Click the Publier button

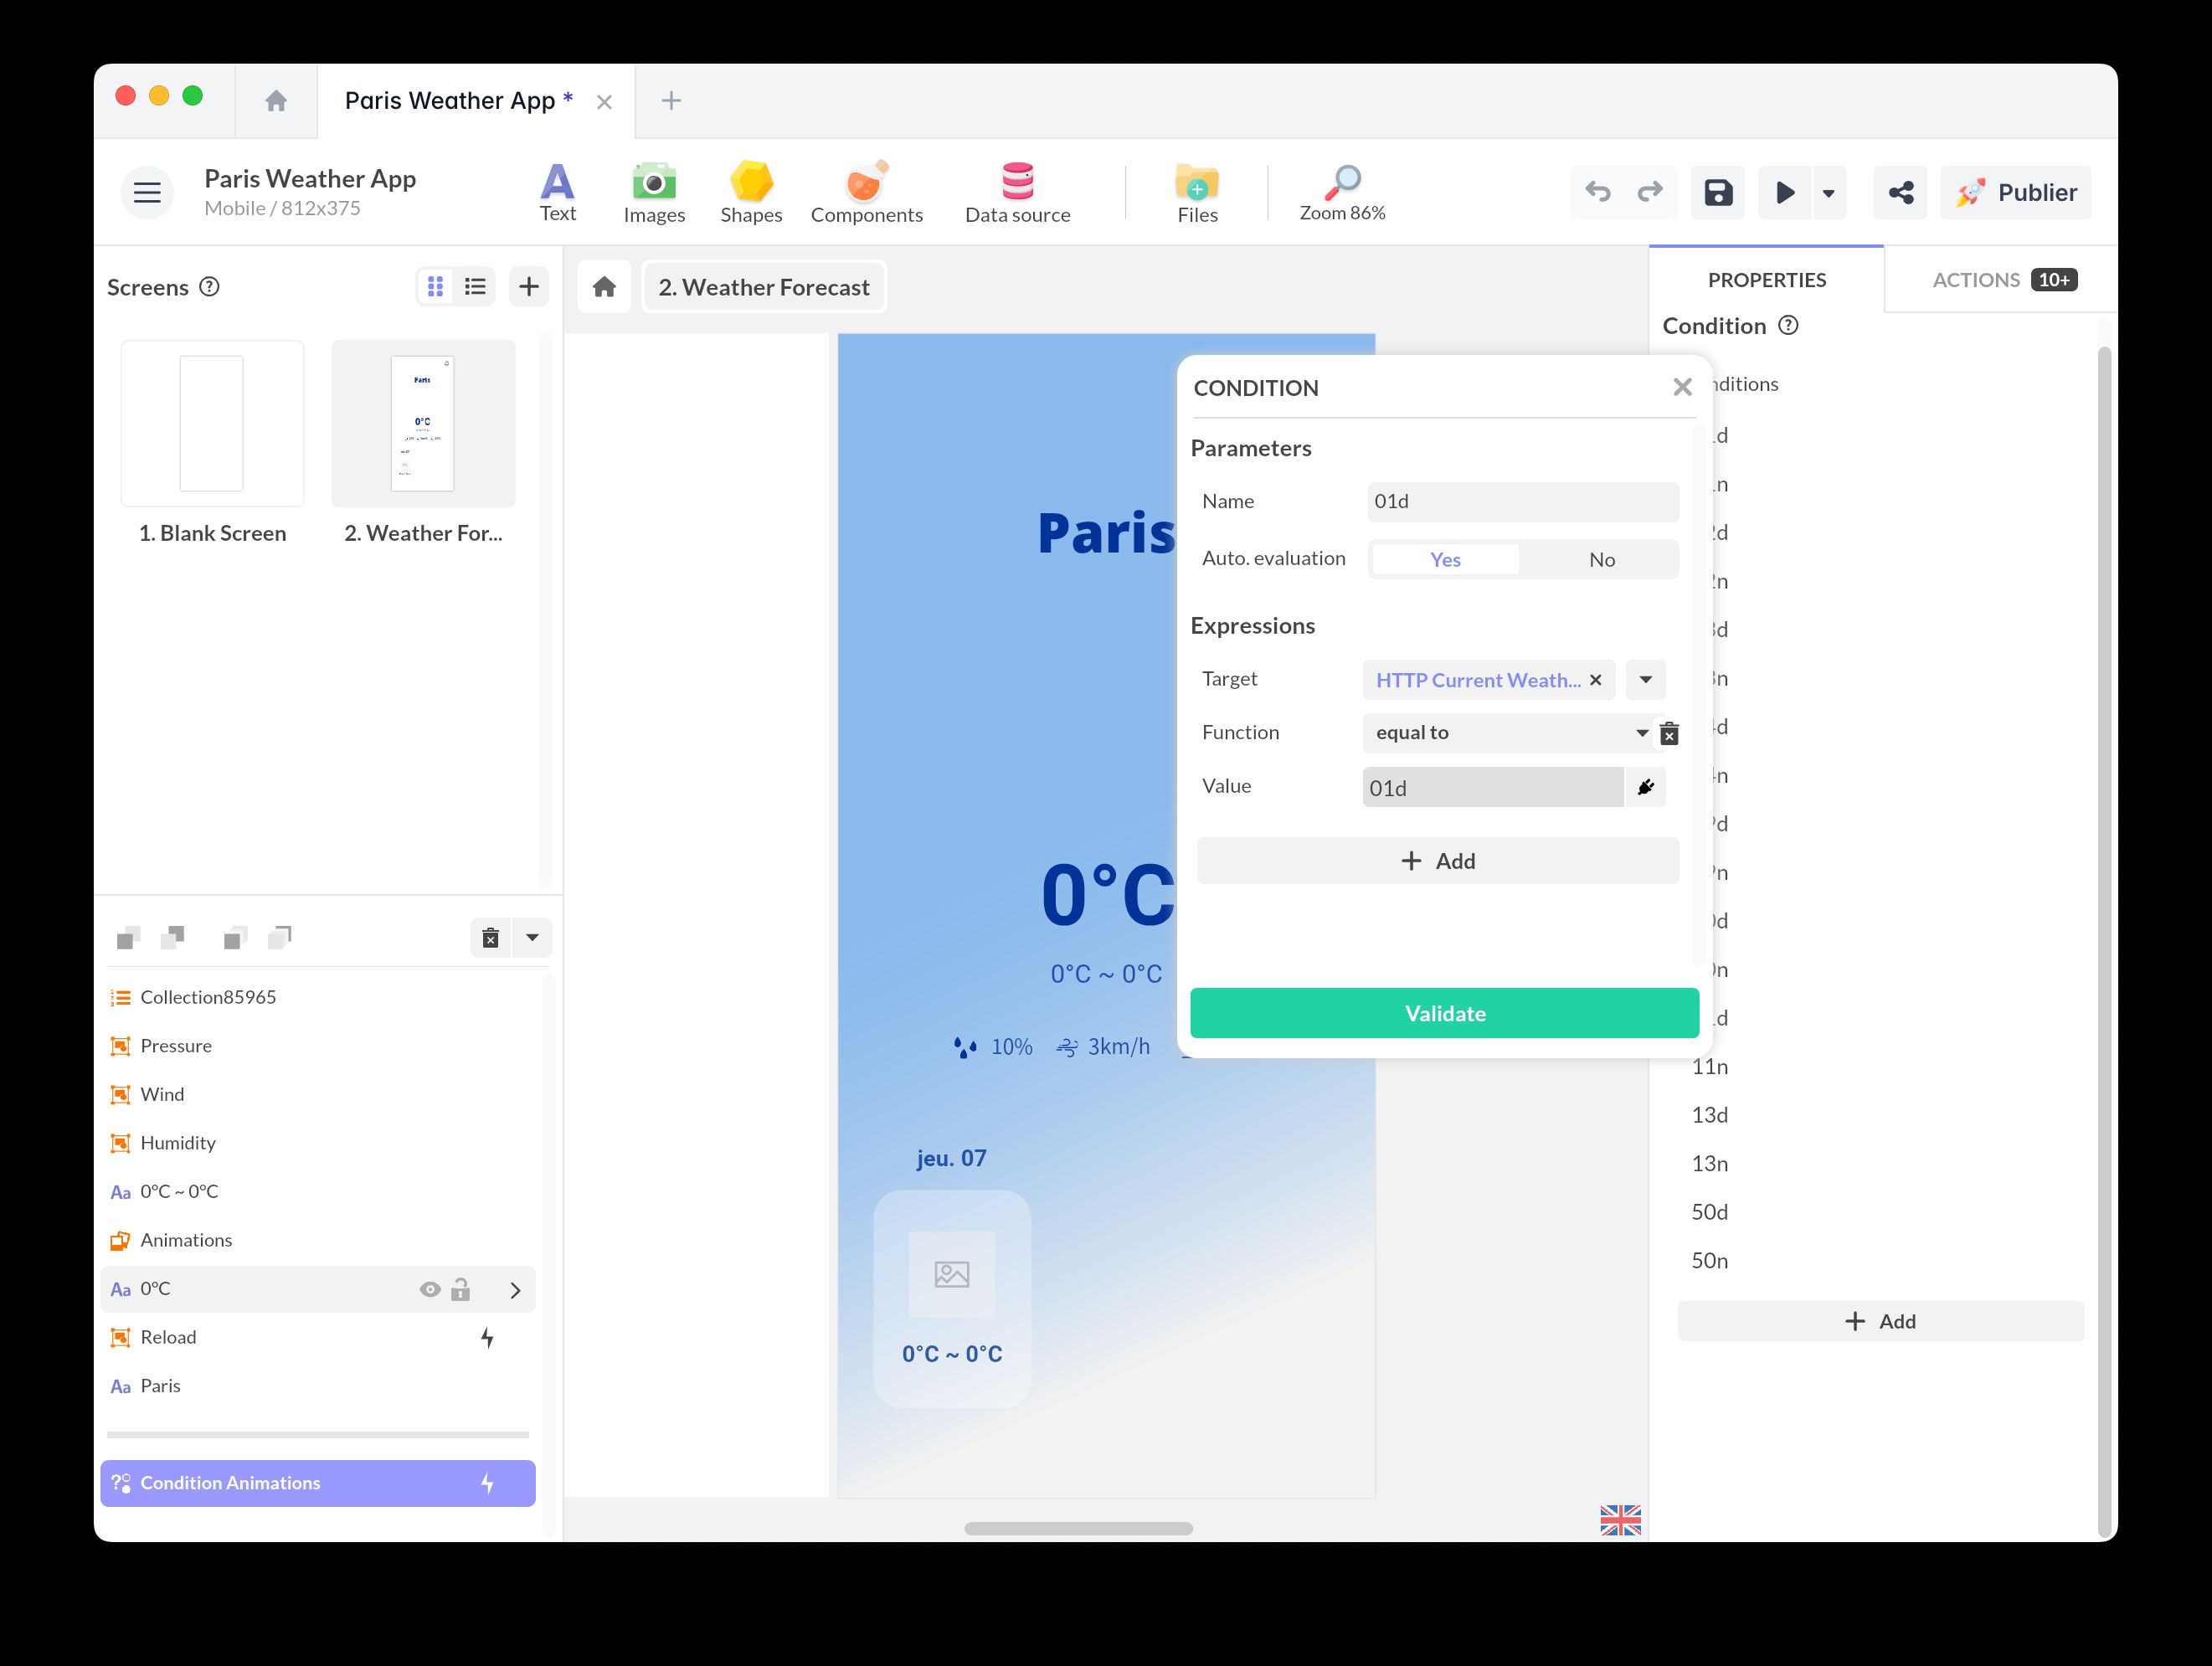[2015, 192]
